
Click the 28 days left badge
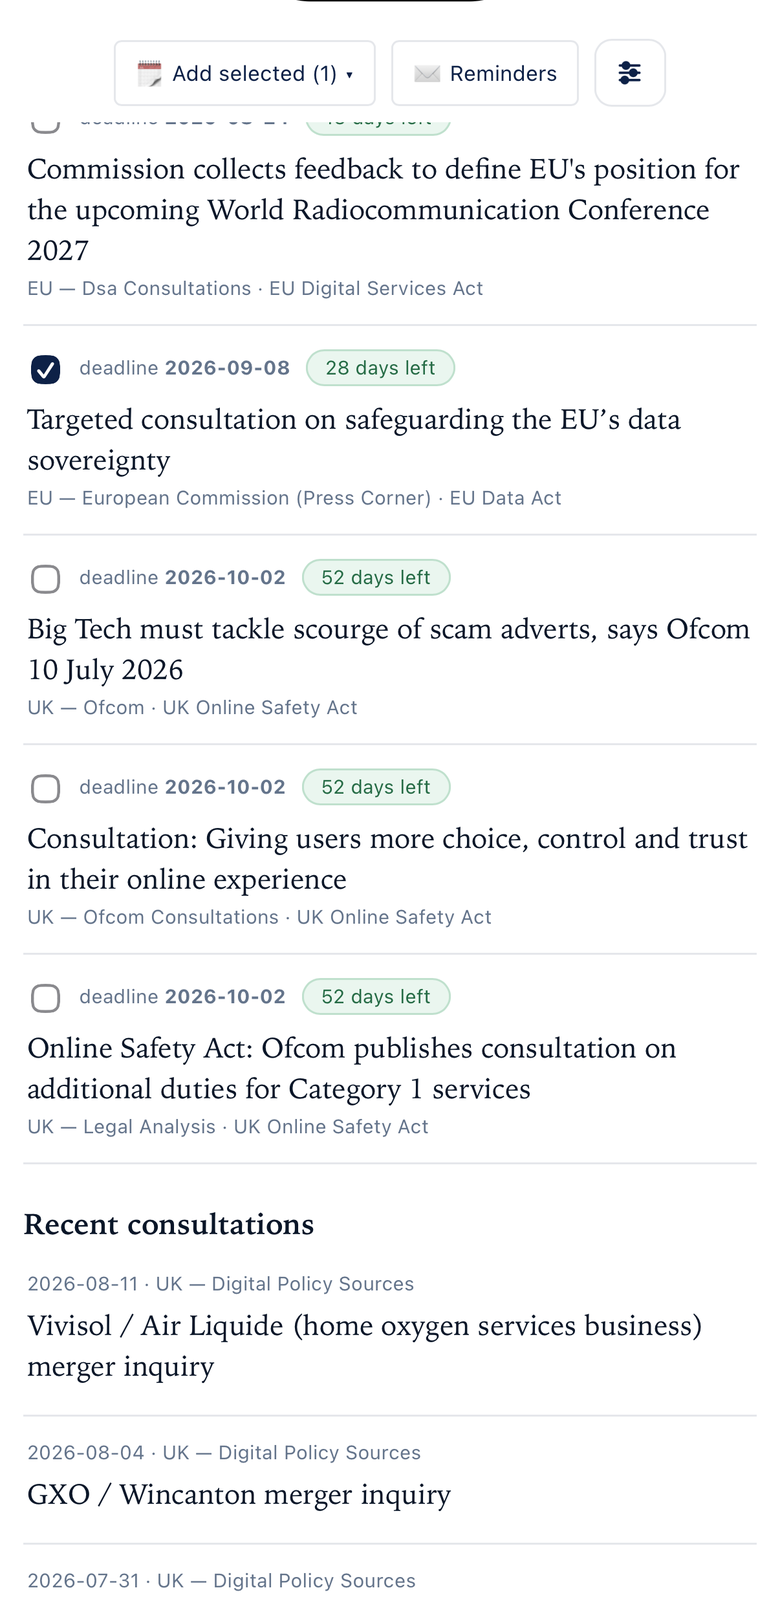click(380, 368)
